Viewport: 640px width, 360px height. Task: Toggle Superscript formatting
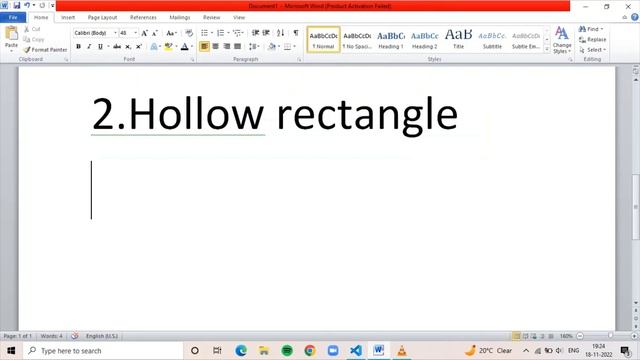tap(139, 47)
